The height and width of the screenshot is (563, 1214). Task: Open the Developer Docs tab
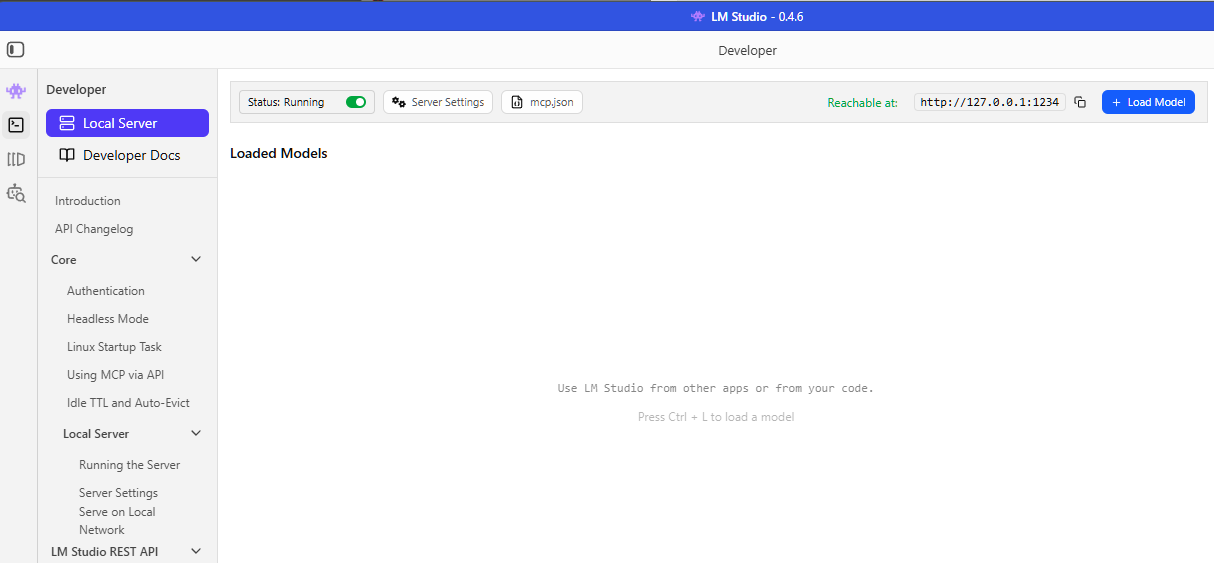click(127, 155)
